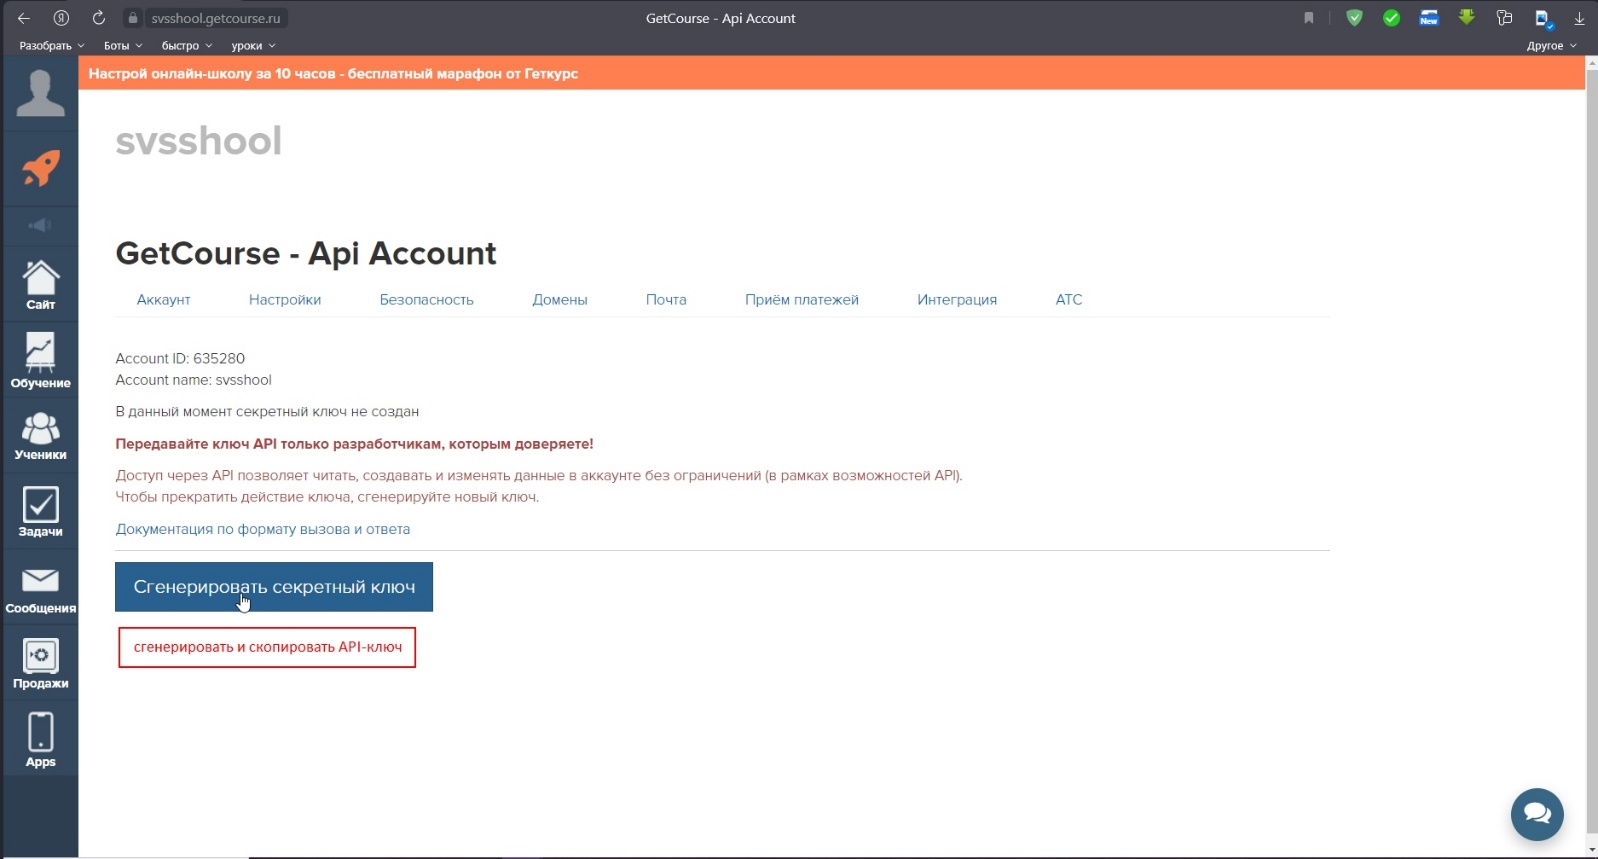Expand the Боты bookmarks folder
This screenshot has height=859, width=1598.
point(122,46)
